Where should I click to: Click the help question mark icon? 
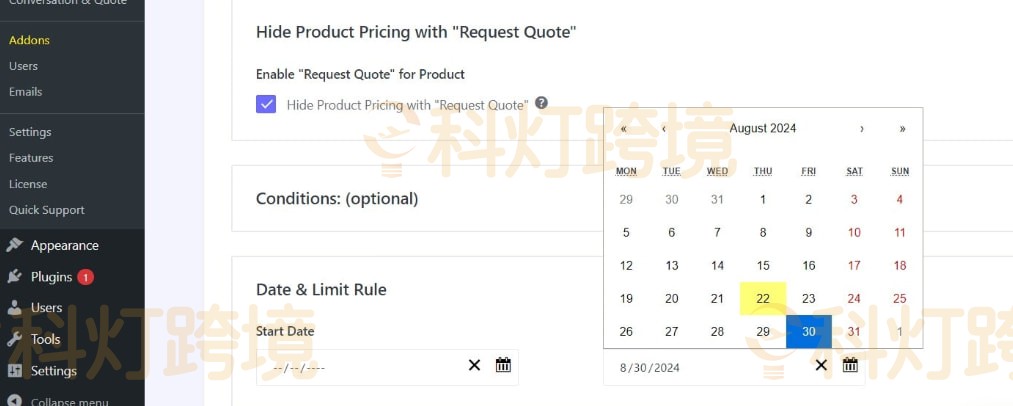tap(541, 103)
